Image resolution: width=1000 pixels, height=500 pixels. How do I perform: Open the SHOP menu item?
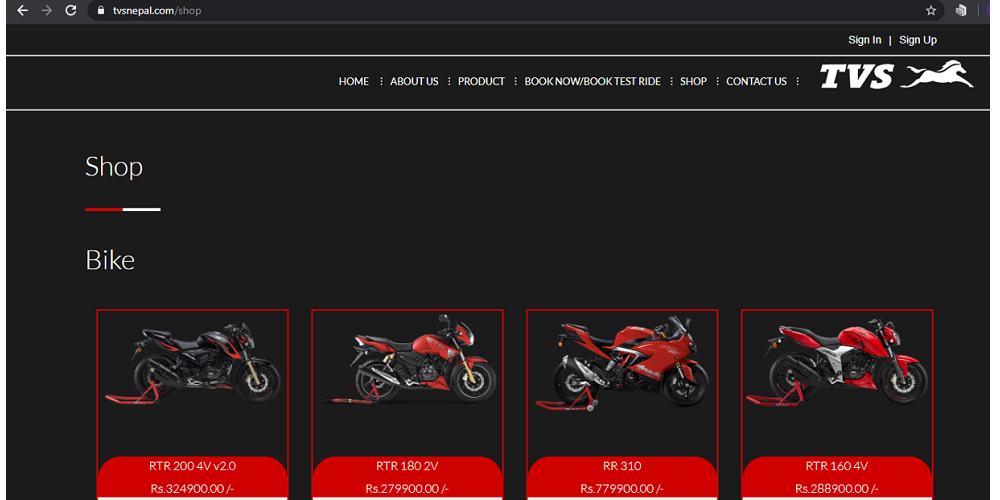693,82
